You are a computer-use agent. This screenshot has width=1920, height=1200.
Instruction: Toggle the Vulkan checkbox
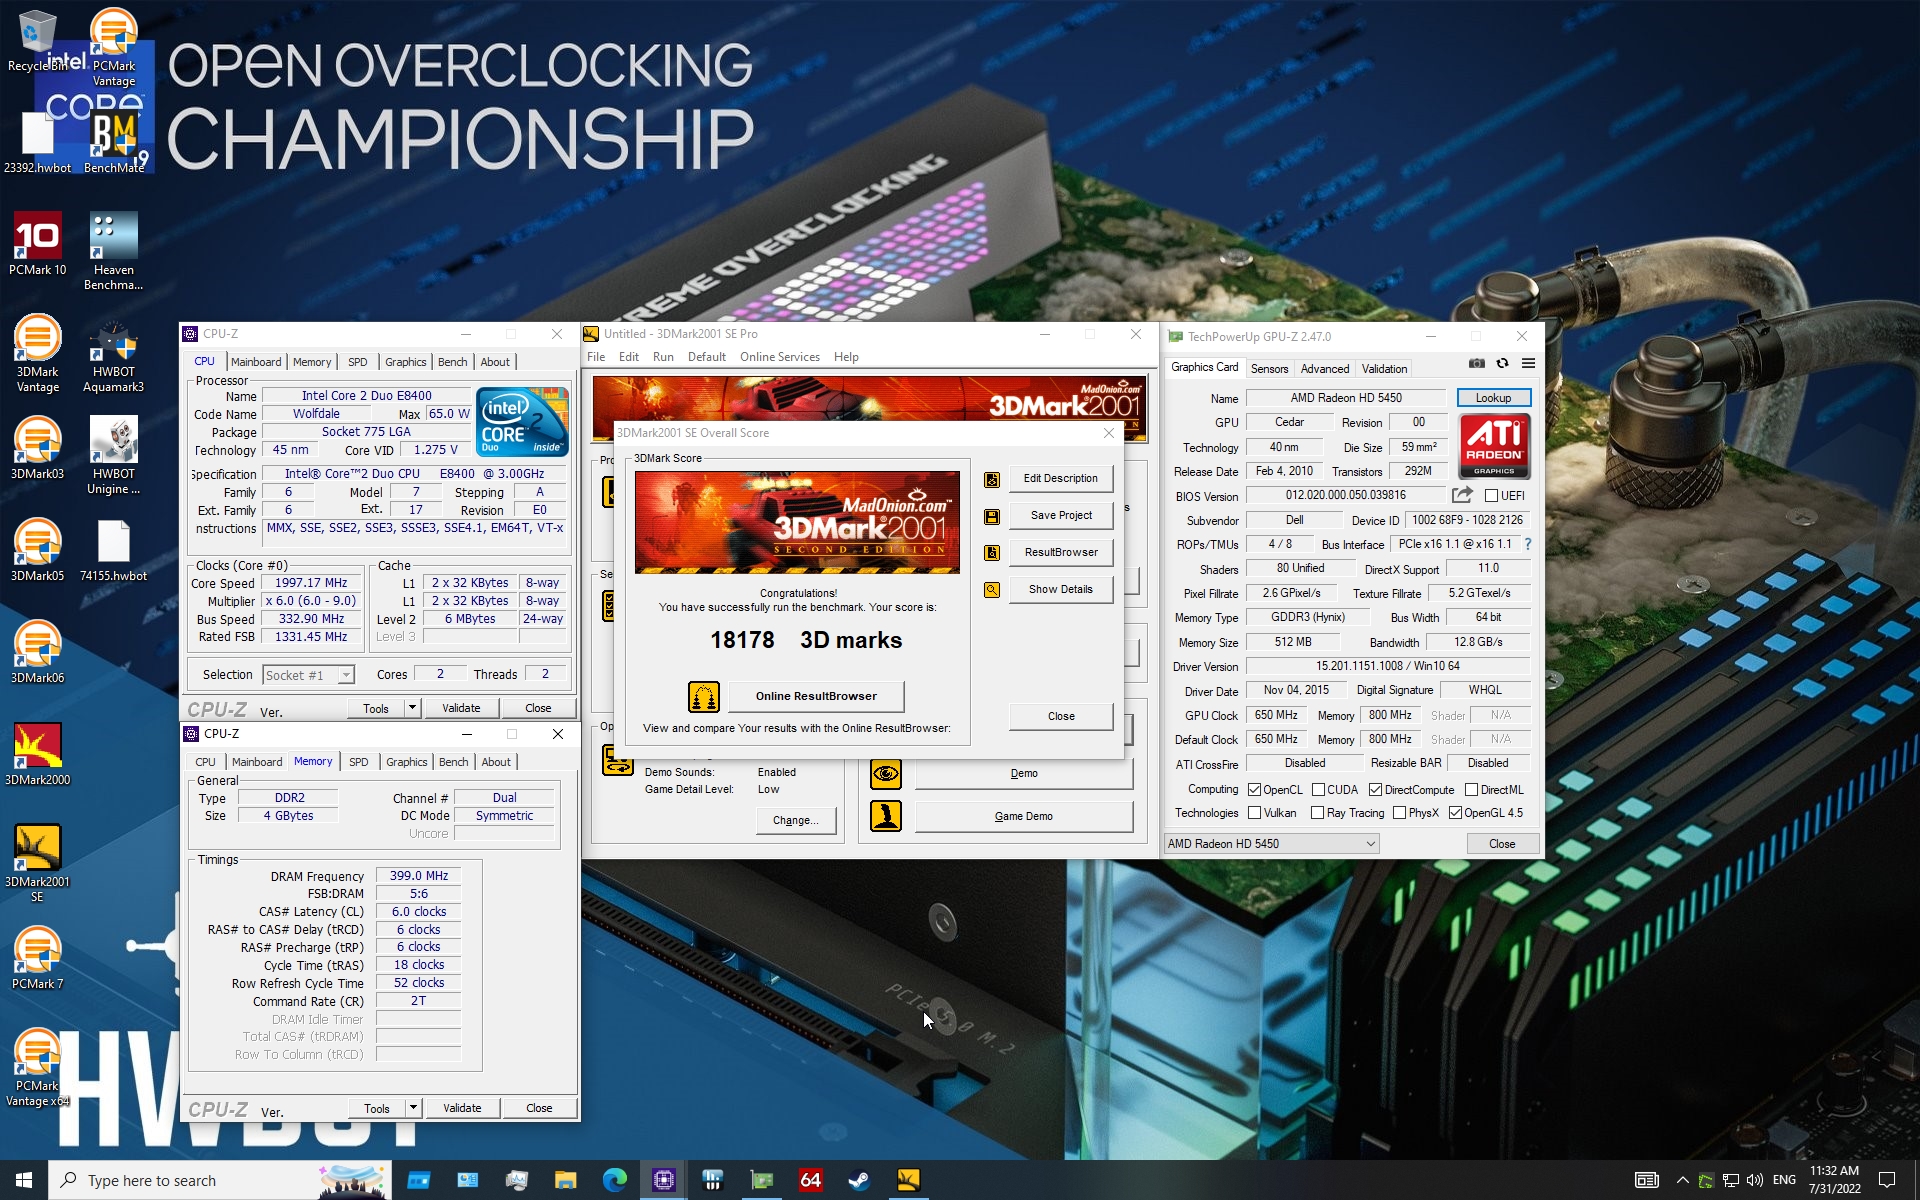(1254, 813)
